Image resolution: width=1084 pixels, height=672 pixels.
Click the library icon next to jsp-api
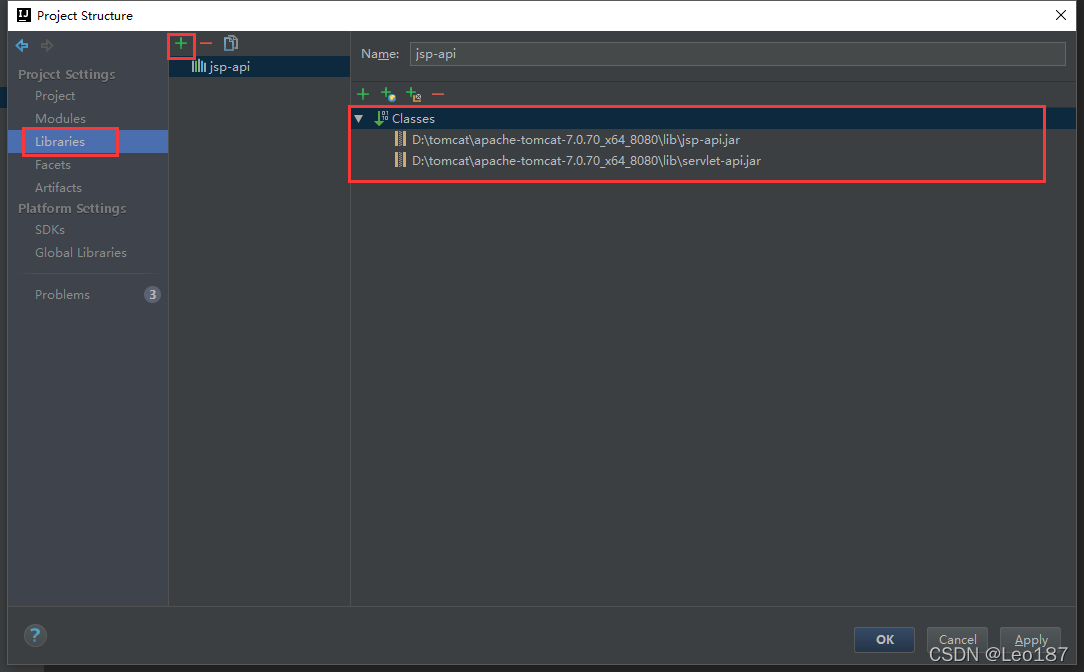tap(198, 66)
